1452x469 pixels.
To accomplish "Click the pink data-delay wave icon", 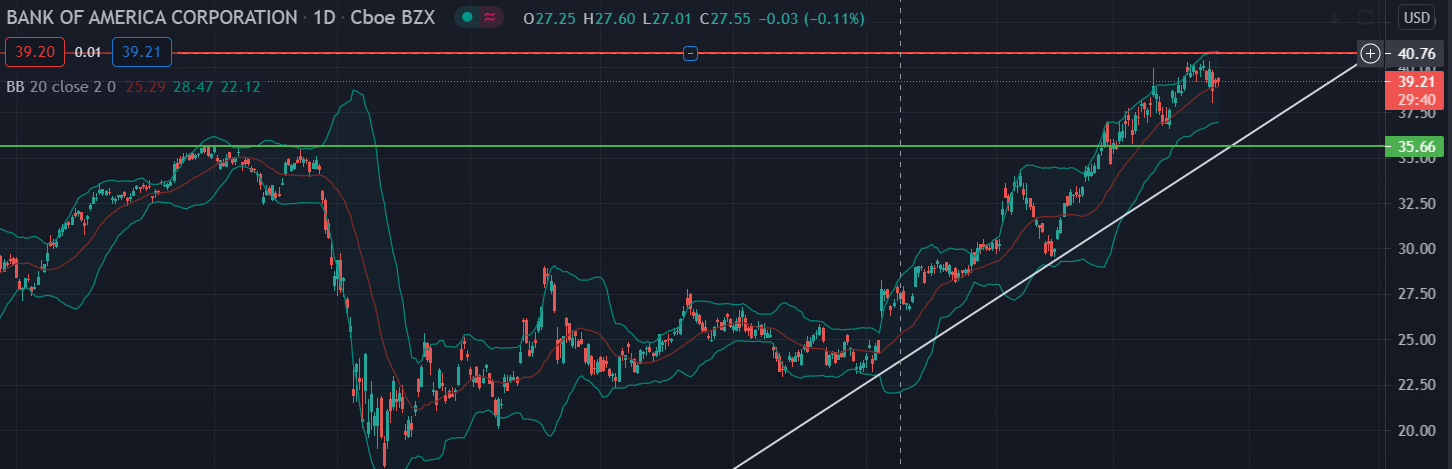I will (489, 18).
